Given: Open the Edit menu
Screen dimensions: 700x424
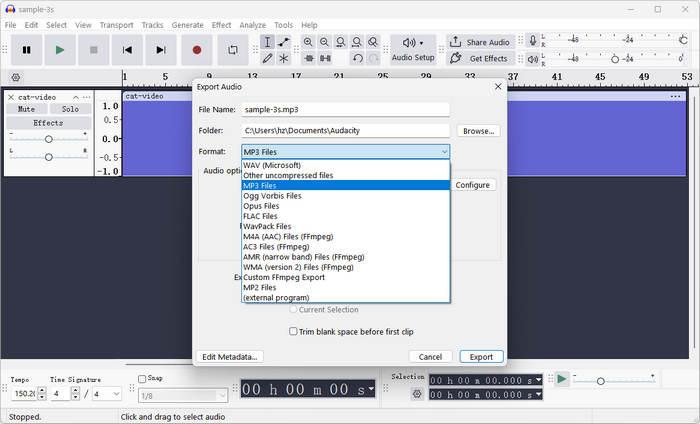Looking at the screenshot, I should tap(31, 25).
